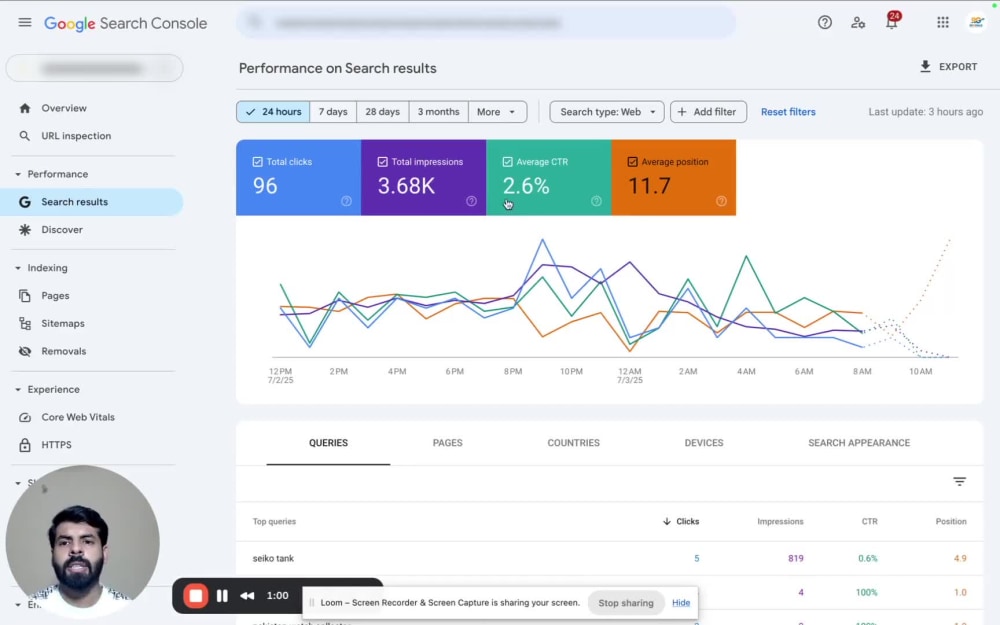Click the Hide link in sharing bar
Image resolution: width=1000 pixels, height=625 pixels.
pos(681,603)
